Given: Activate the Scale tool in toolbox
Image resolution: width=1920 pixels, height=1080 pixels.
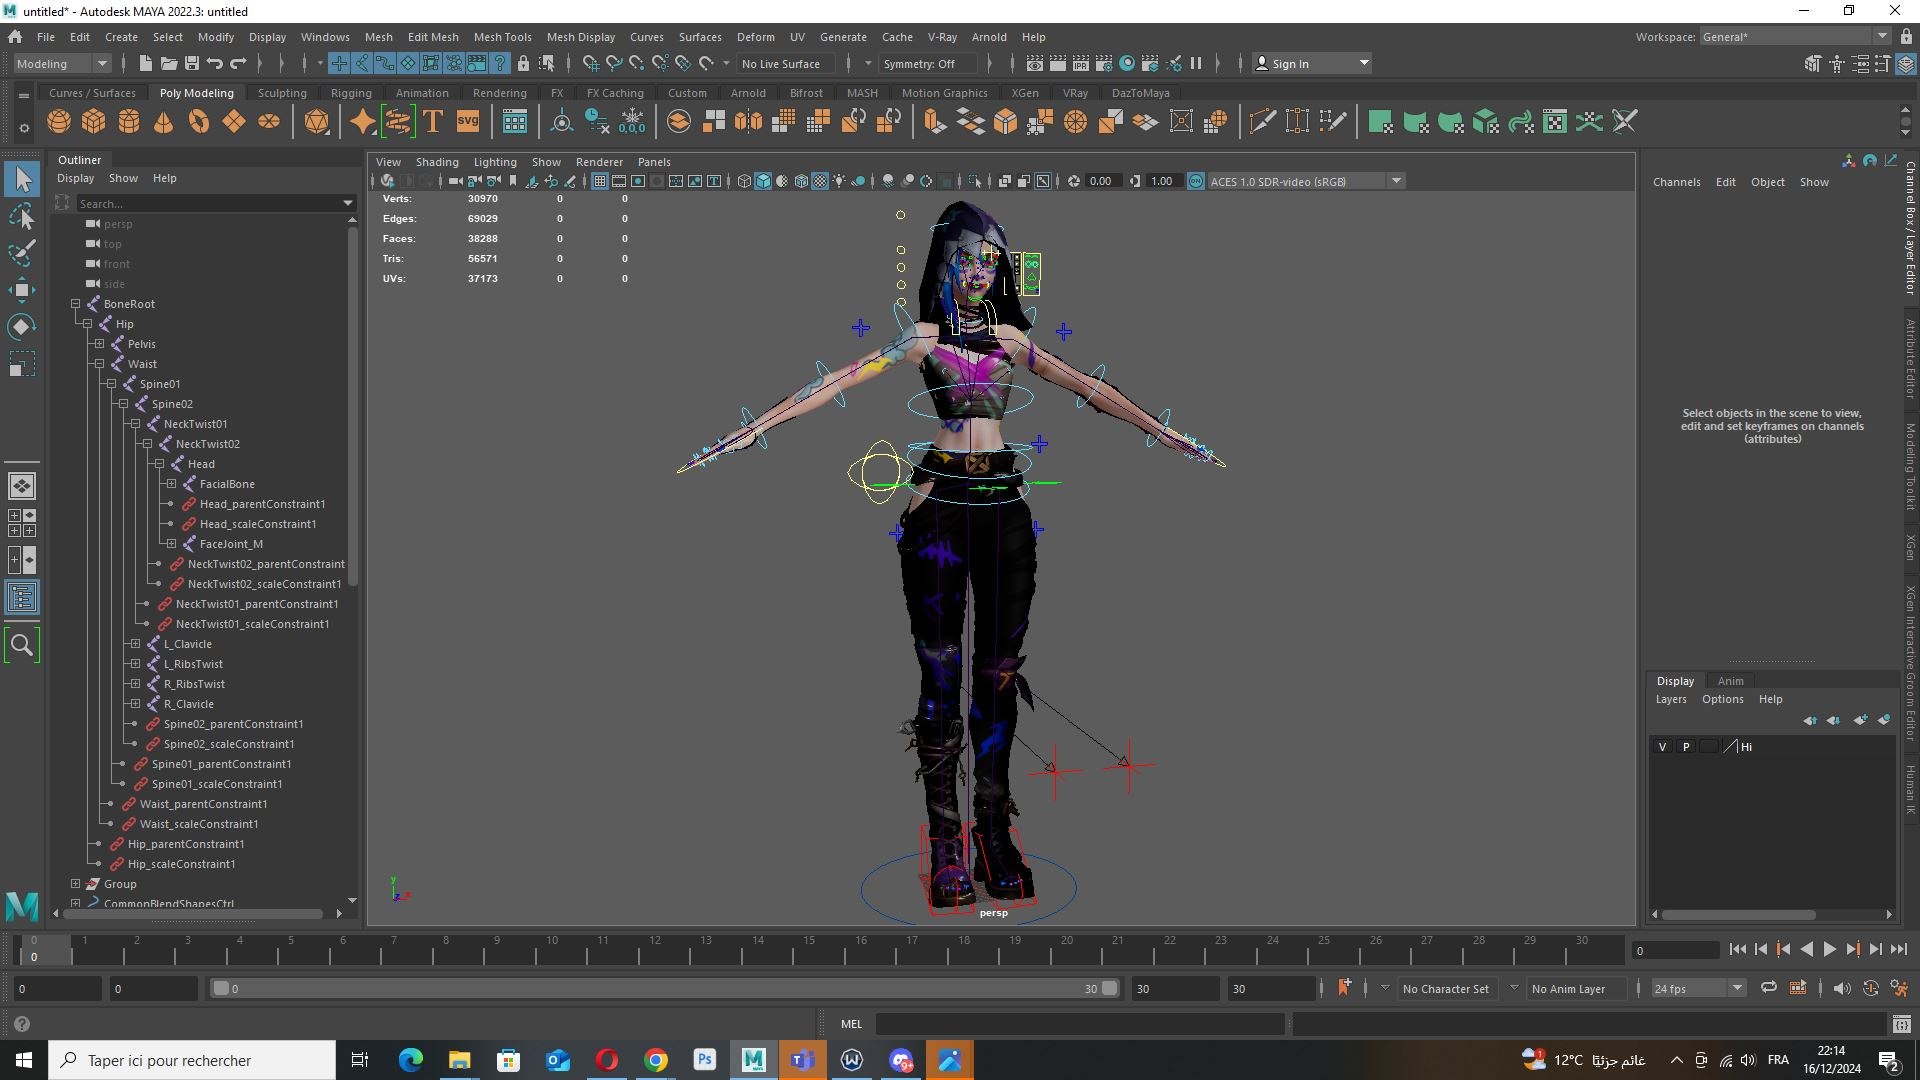Looking at the screenshot, I should 22,364.
